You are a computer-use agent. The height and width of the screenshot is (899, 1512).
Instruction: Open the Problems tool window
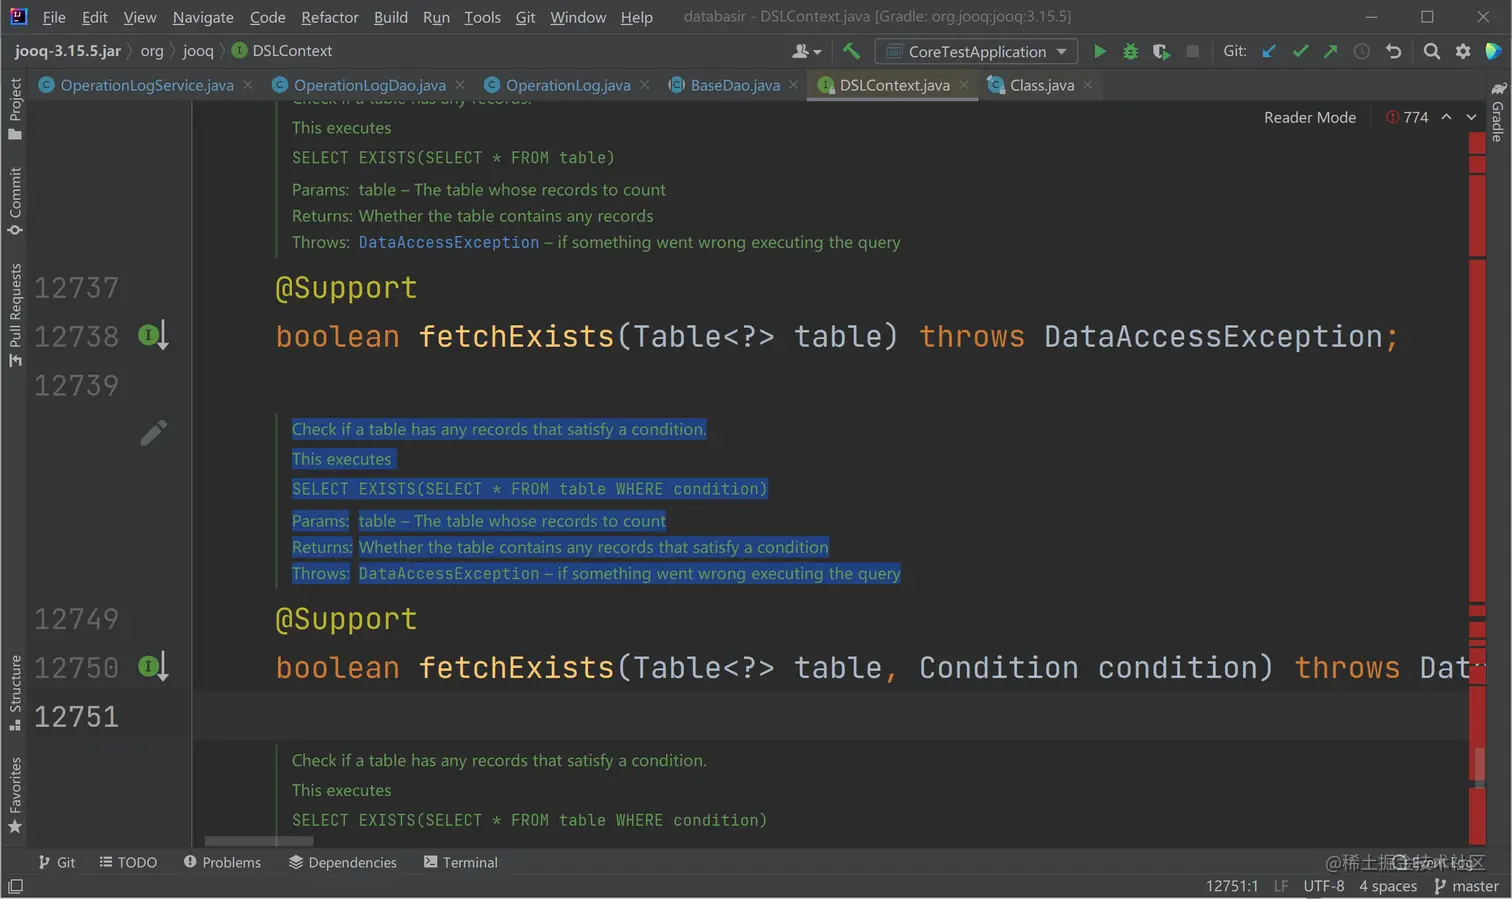click(222, 862)
